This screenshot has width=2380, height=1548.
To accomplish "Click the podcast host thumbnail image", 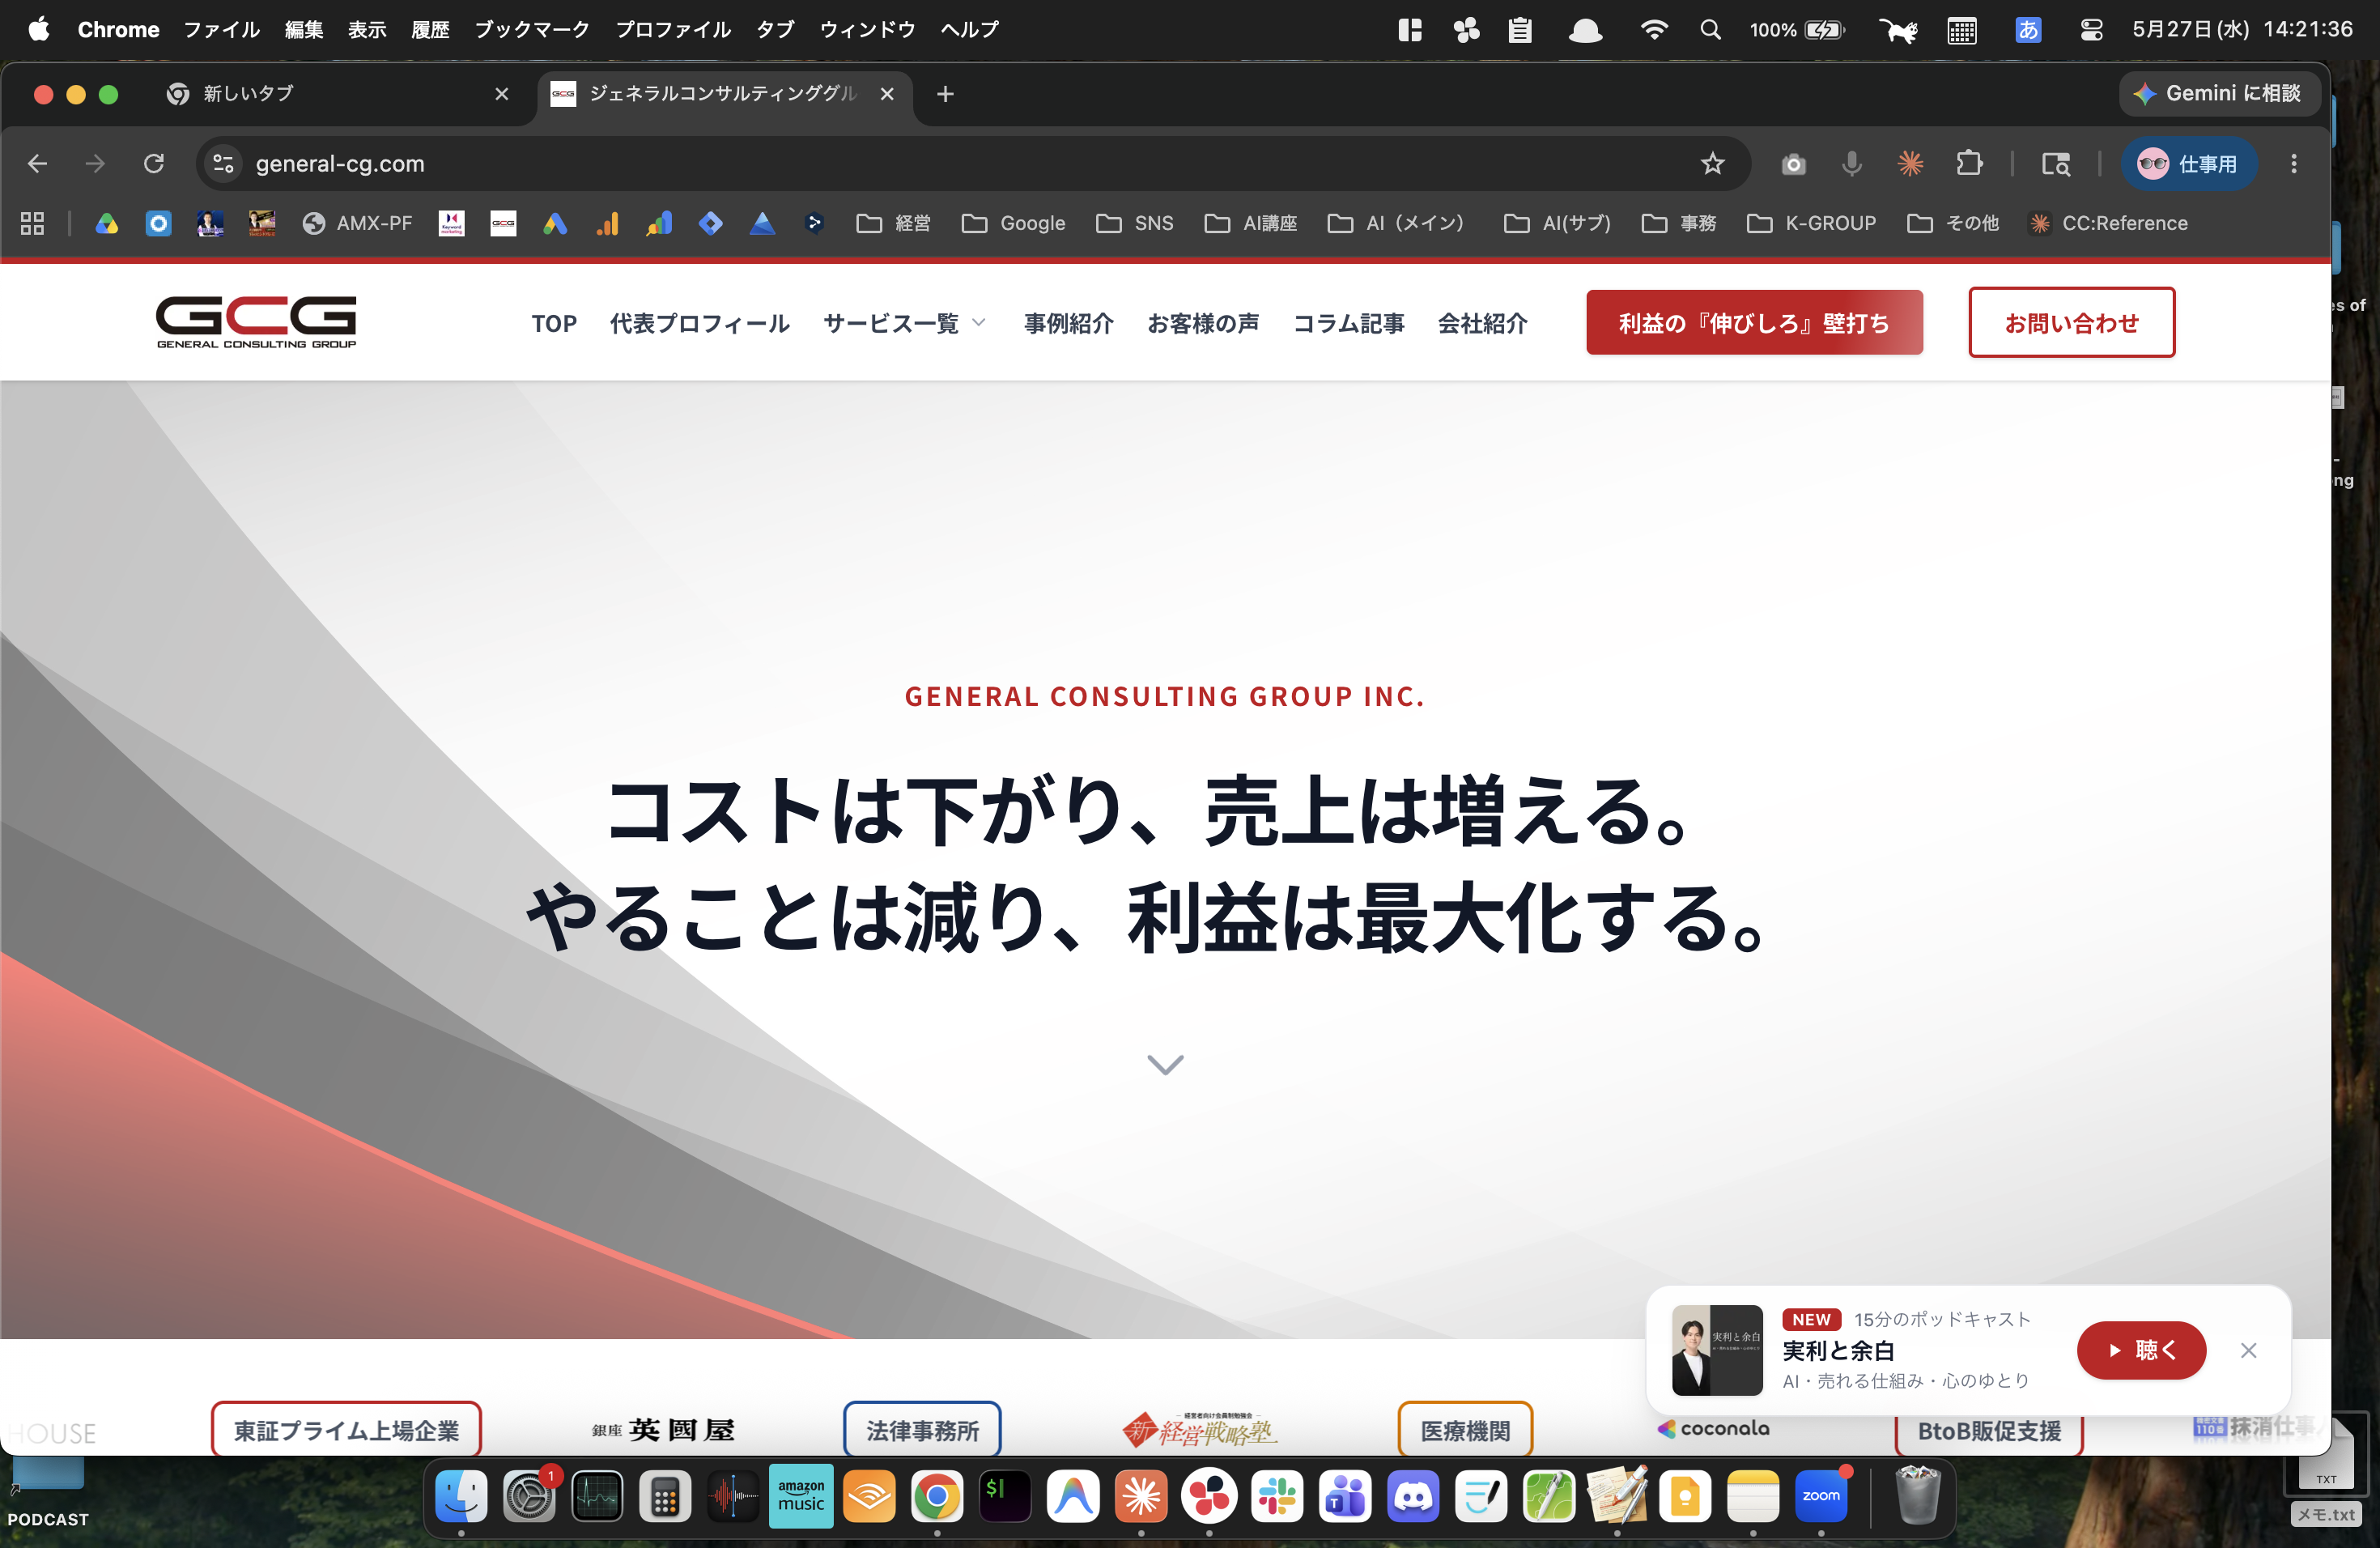I will pyautogui.click(x=1716, y=1350).
